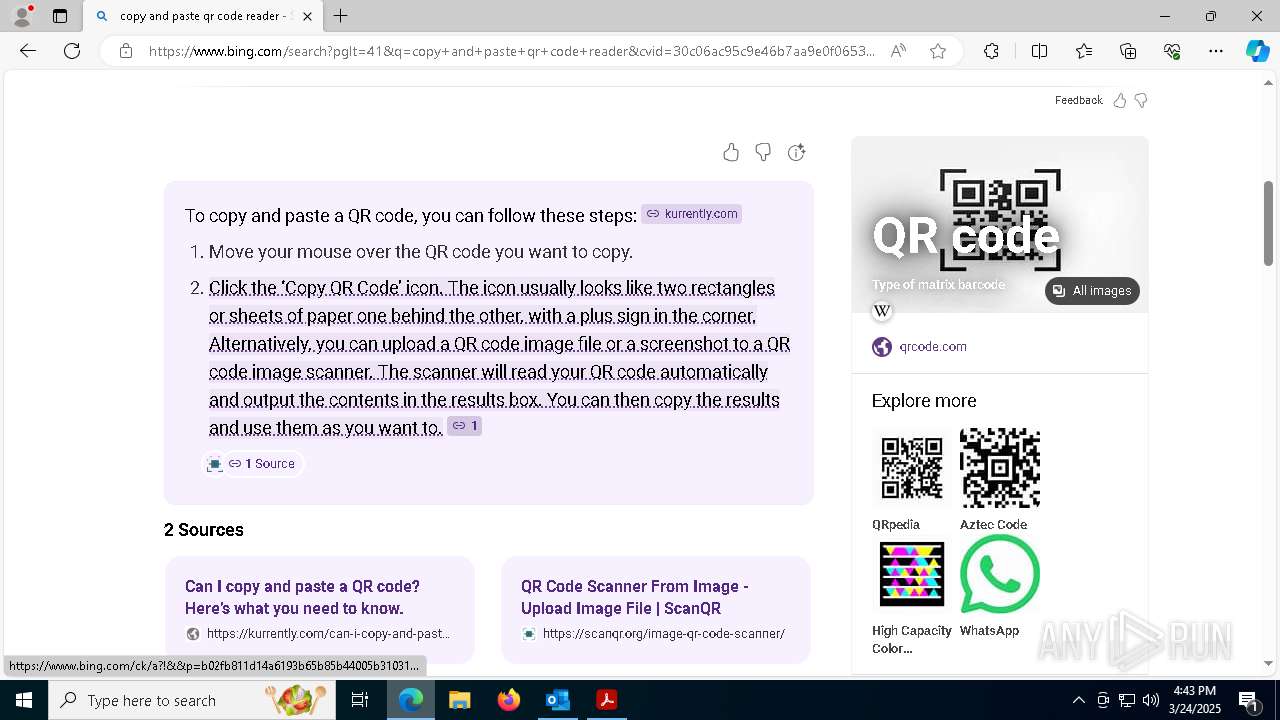Open Favorites list
Image resolution: width=1280 pixels, height=720 pixels.
tap(1084, 51)
